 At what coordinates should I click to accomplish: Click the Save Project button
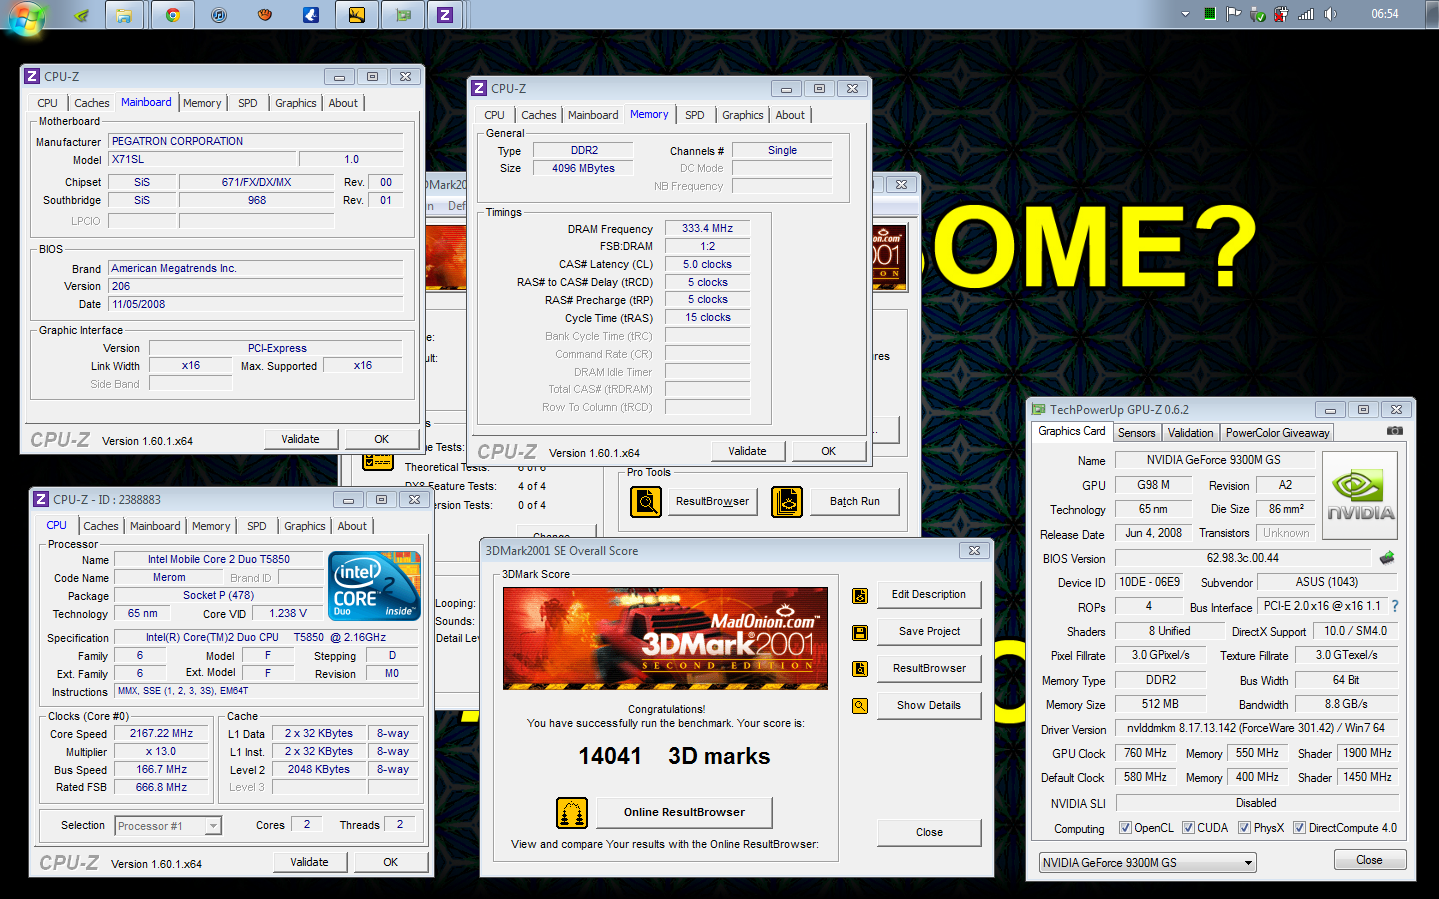tap(929, 631)
